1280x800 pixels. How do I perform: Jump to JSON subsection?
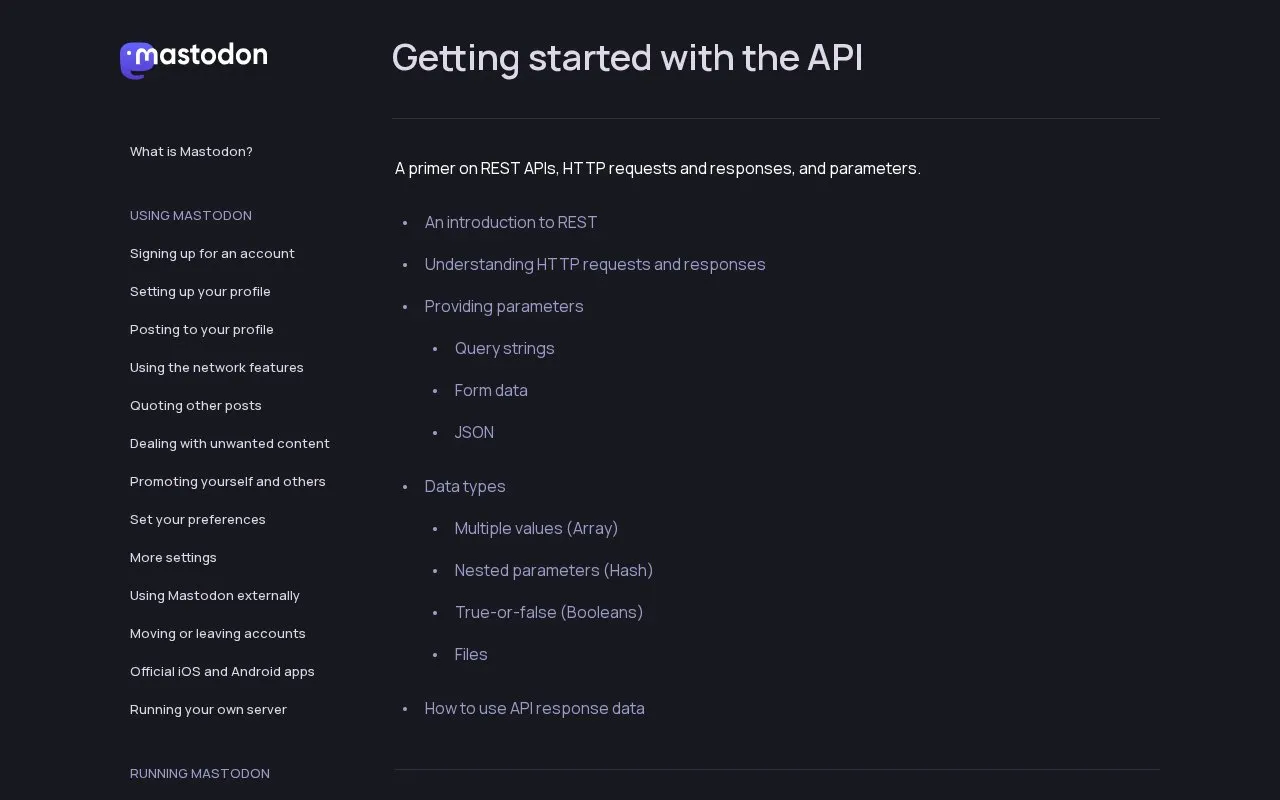pyautogui.click(x=474, y=432)
